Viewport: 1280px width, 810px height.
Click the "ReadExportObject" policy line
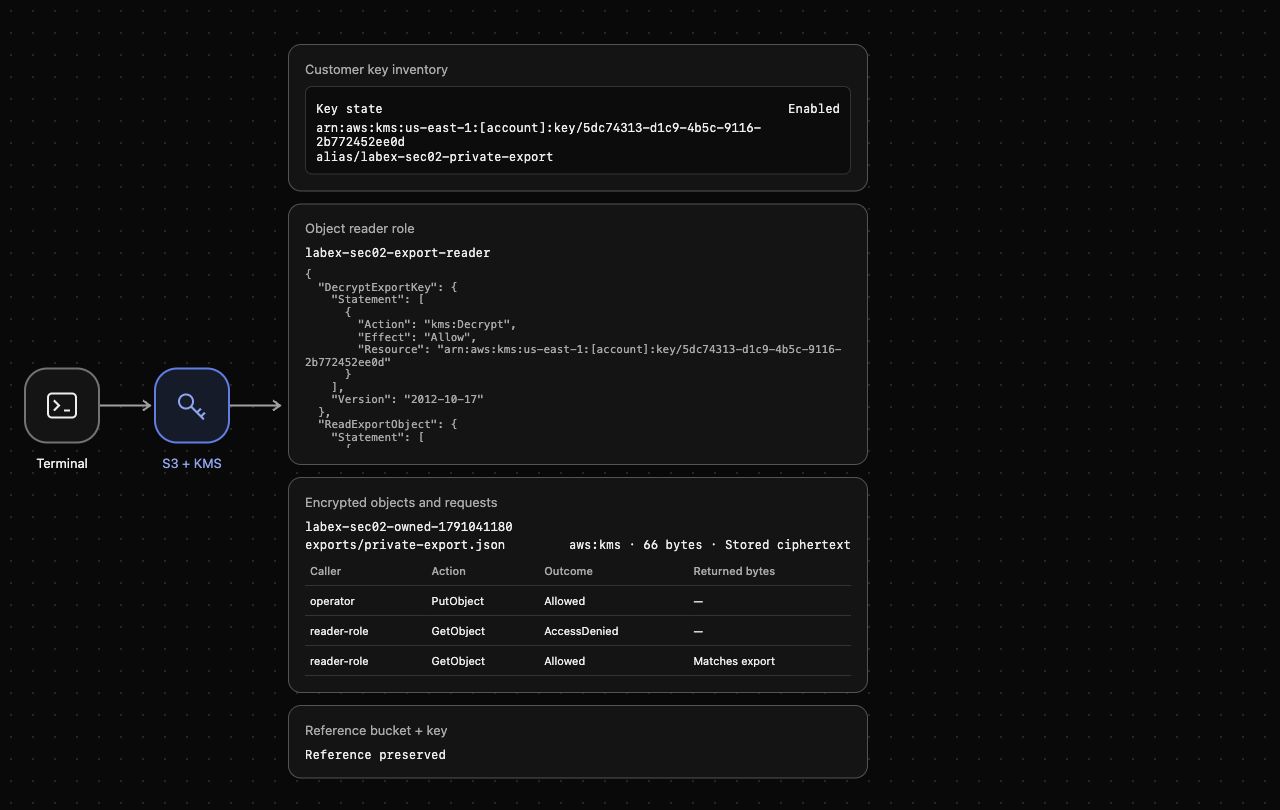[x=387, y=424]
